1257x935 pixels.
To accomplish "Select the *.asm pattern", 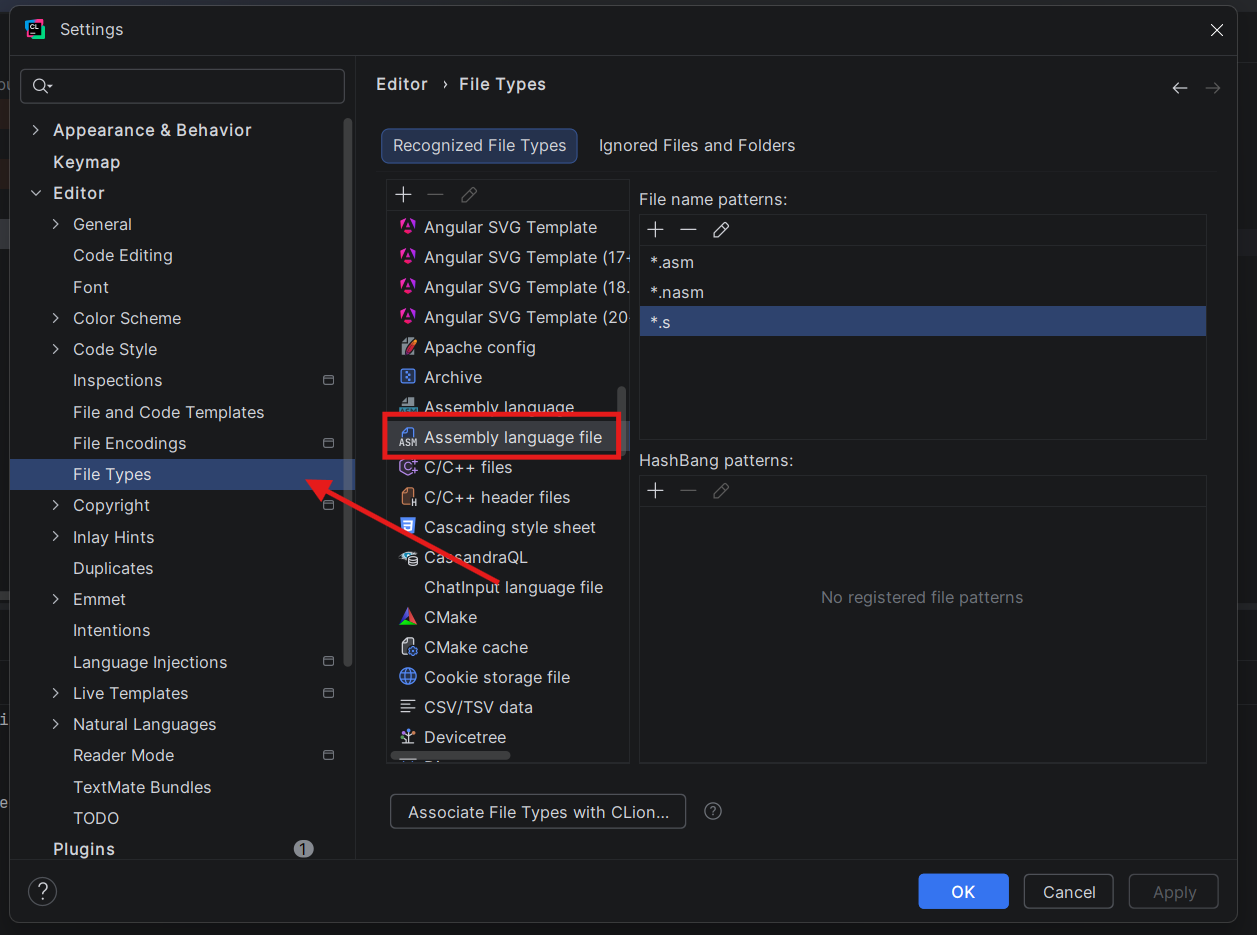I will pyautogui.click(x=922, y=262).
